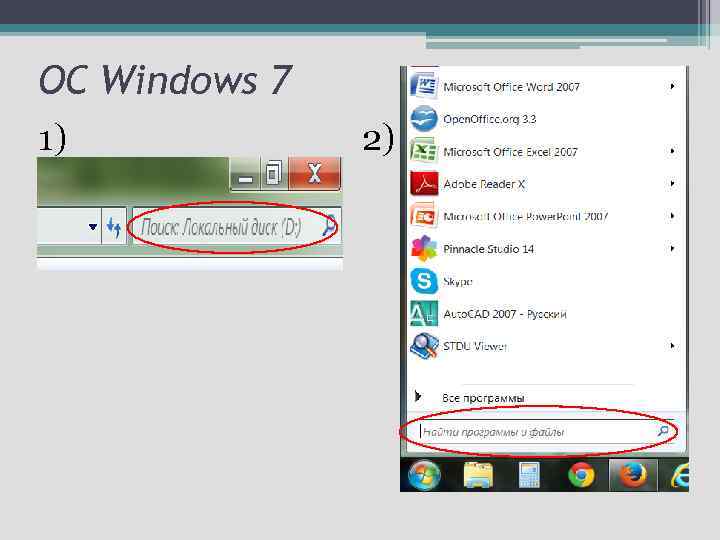The height and width of the screenshot is (540, 720).
Task: Select AutoCAD 2007 - Русский text
Action: coord(505,314)
